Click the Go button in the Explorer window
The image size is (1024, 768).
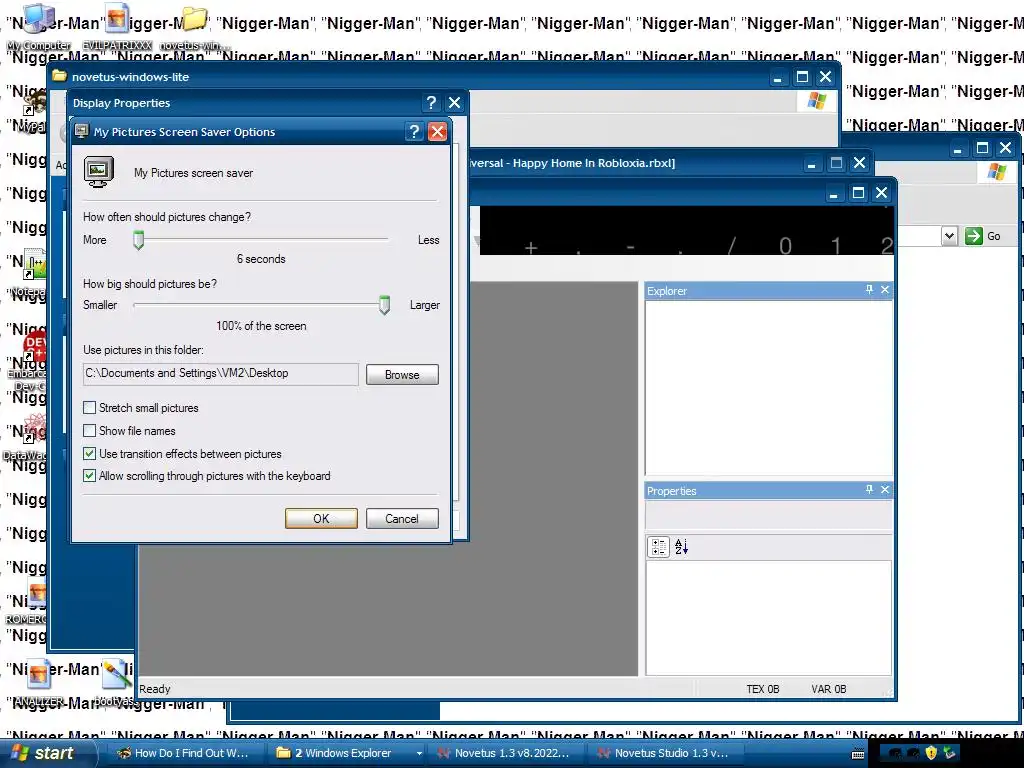983,236
